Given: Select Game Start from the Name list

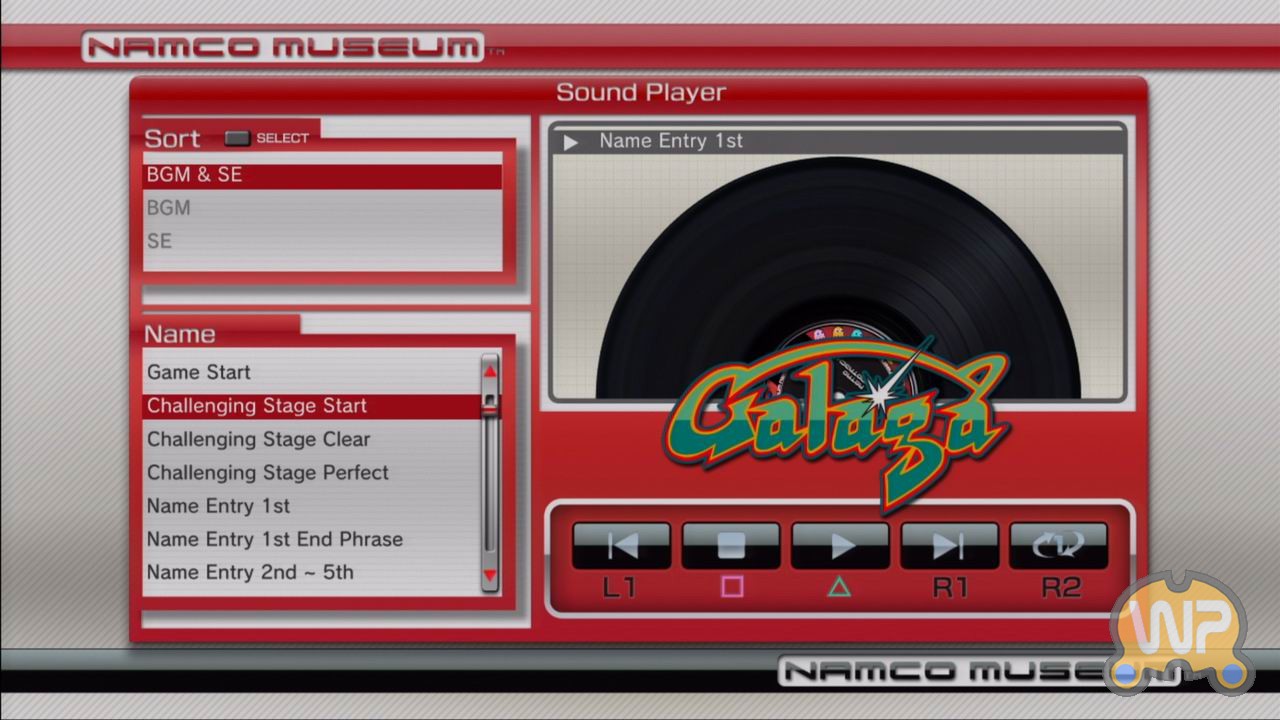Looking at the screenshot, I should coord(310,372).
